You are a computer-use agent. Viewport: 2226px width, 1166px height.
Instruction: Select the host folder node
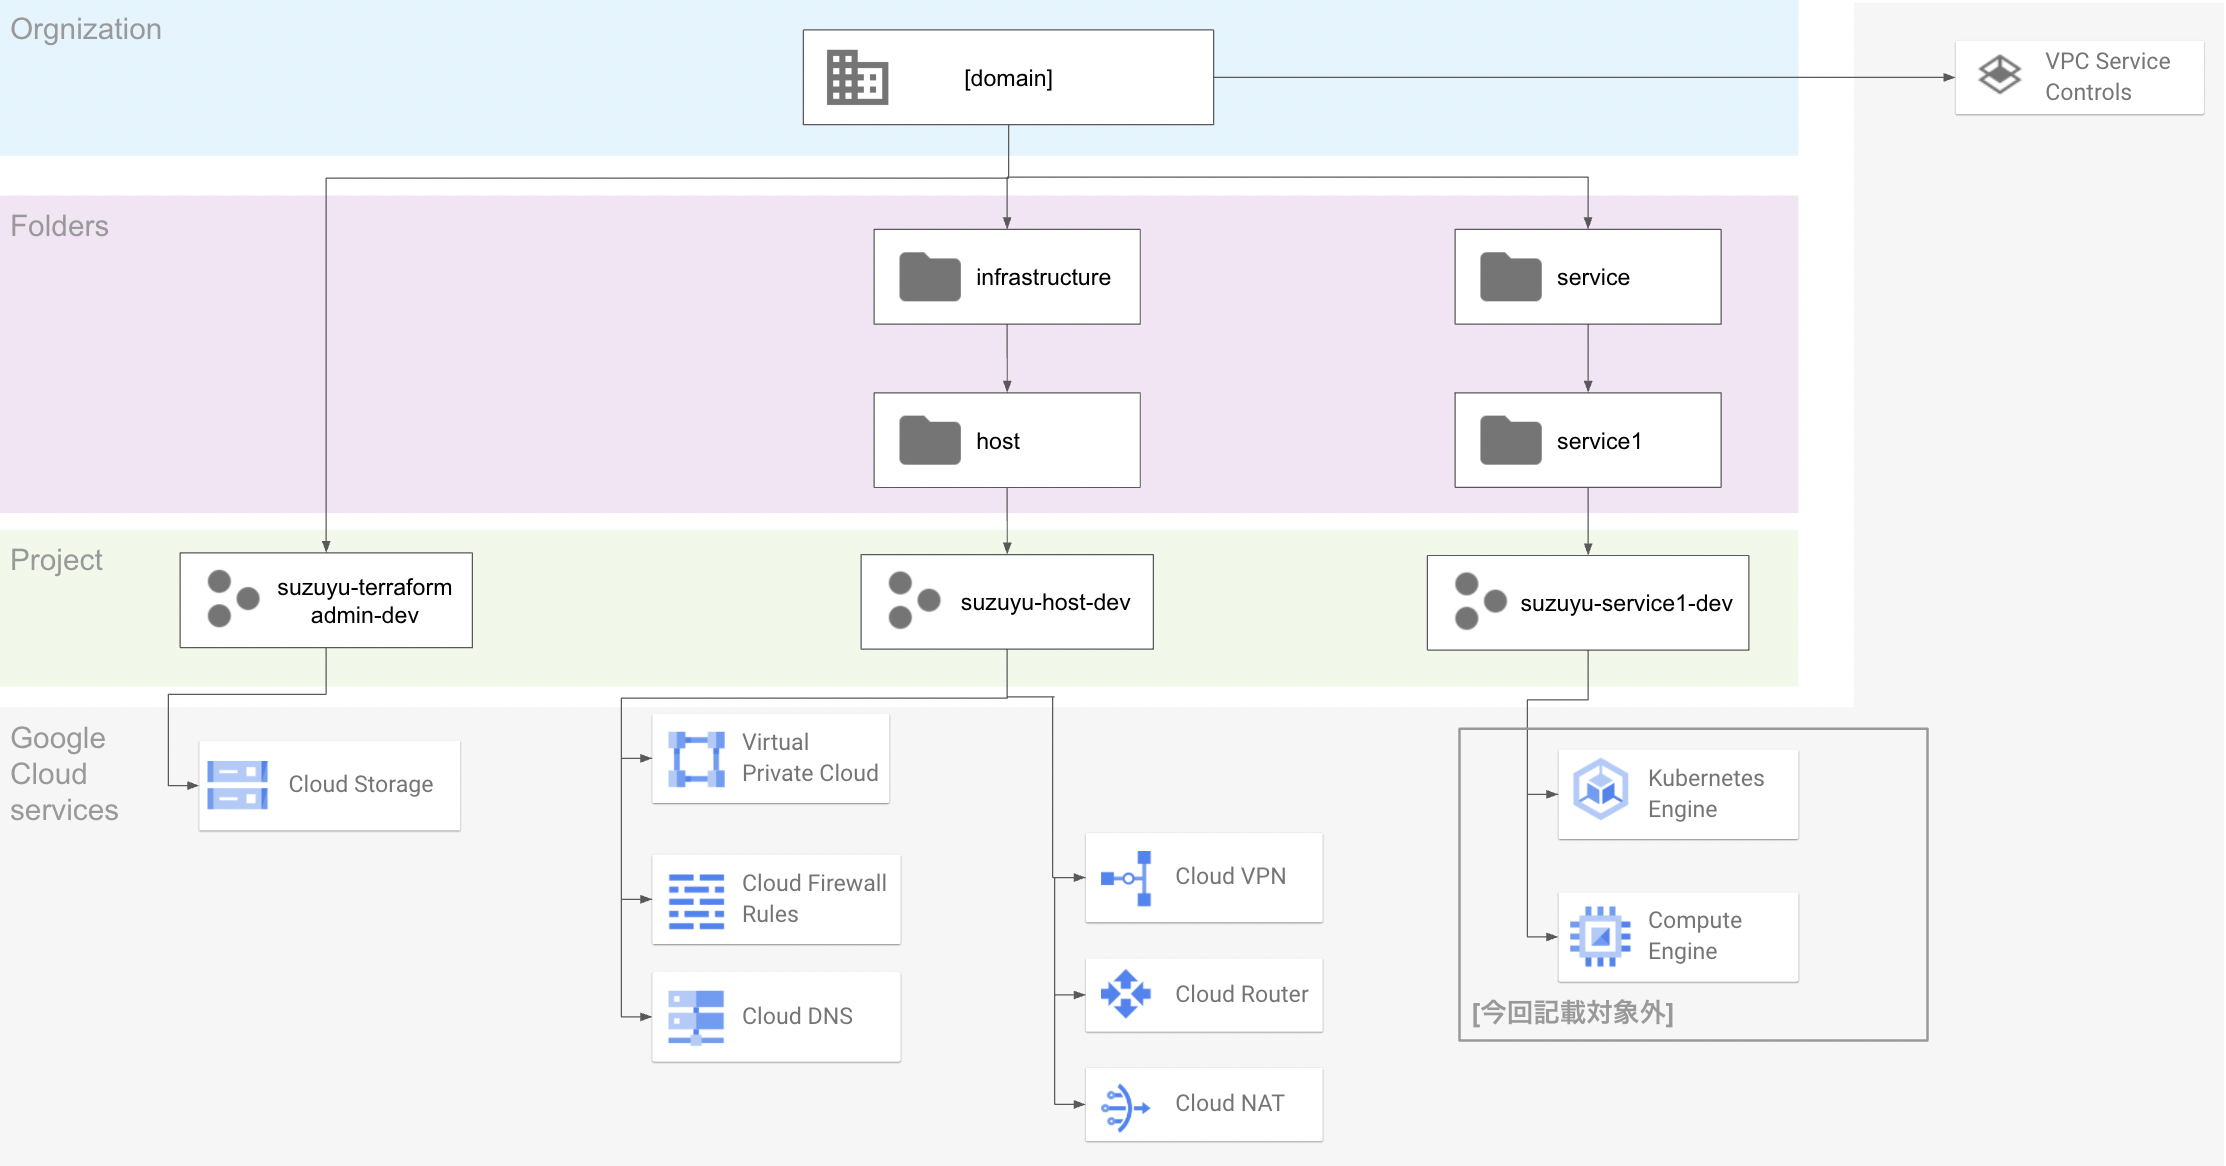(1006, 440)
